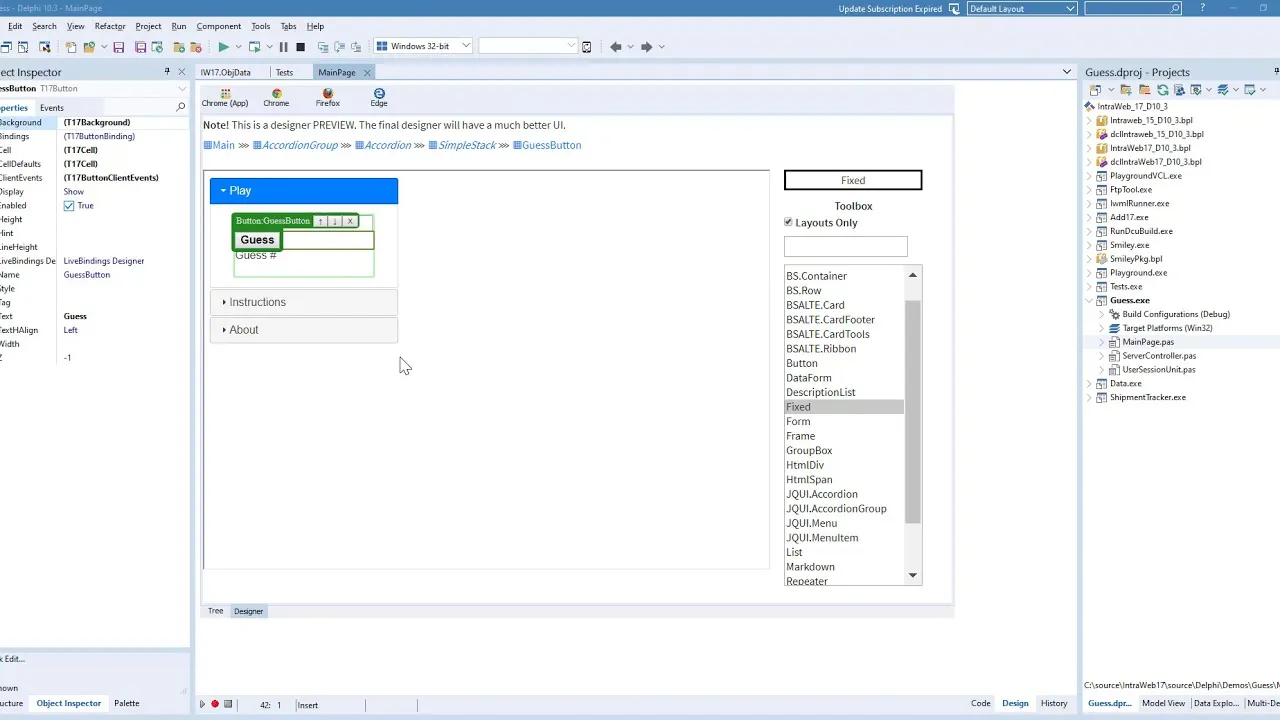Click the Refresh icon in Projects toolbar
This screenshot has height=720, width=1280.
click(x=1163, y=90)
